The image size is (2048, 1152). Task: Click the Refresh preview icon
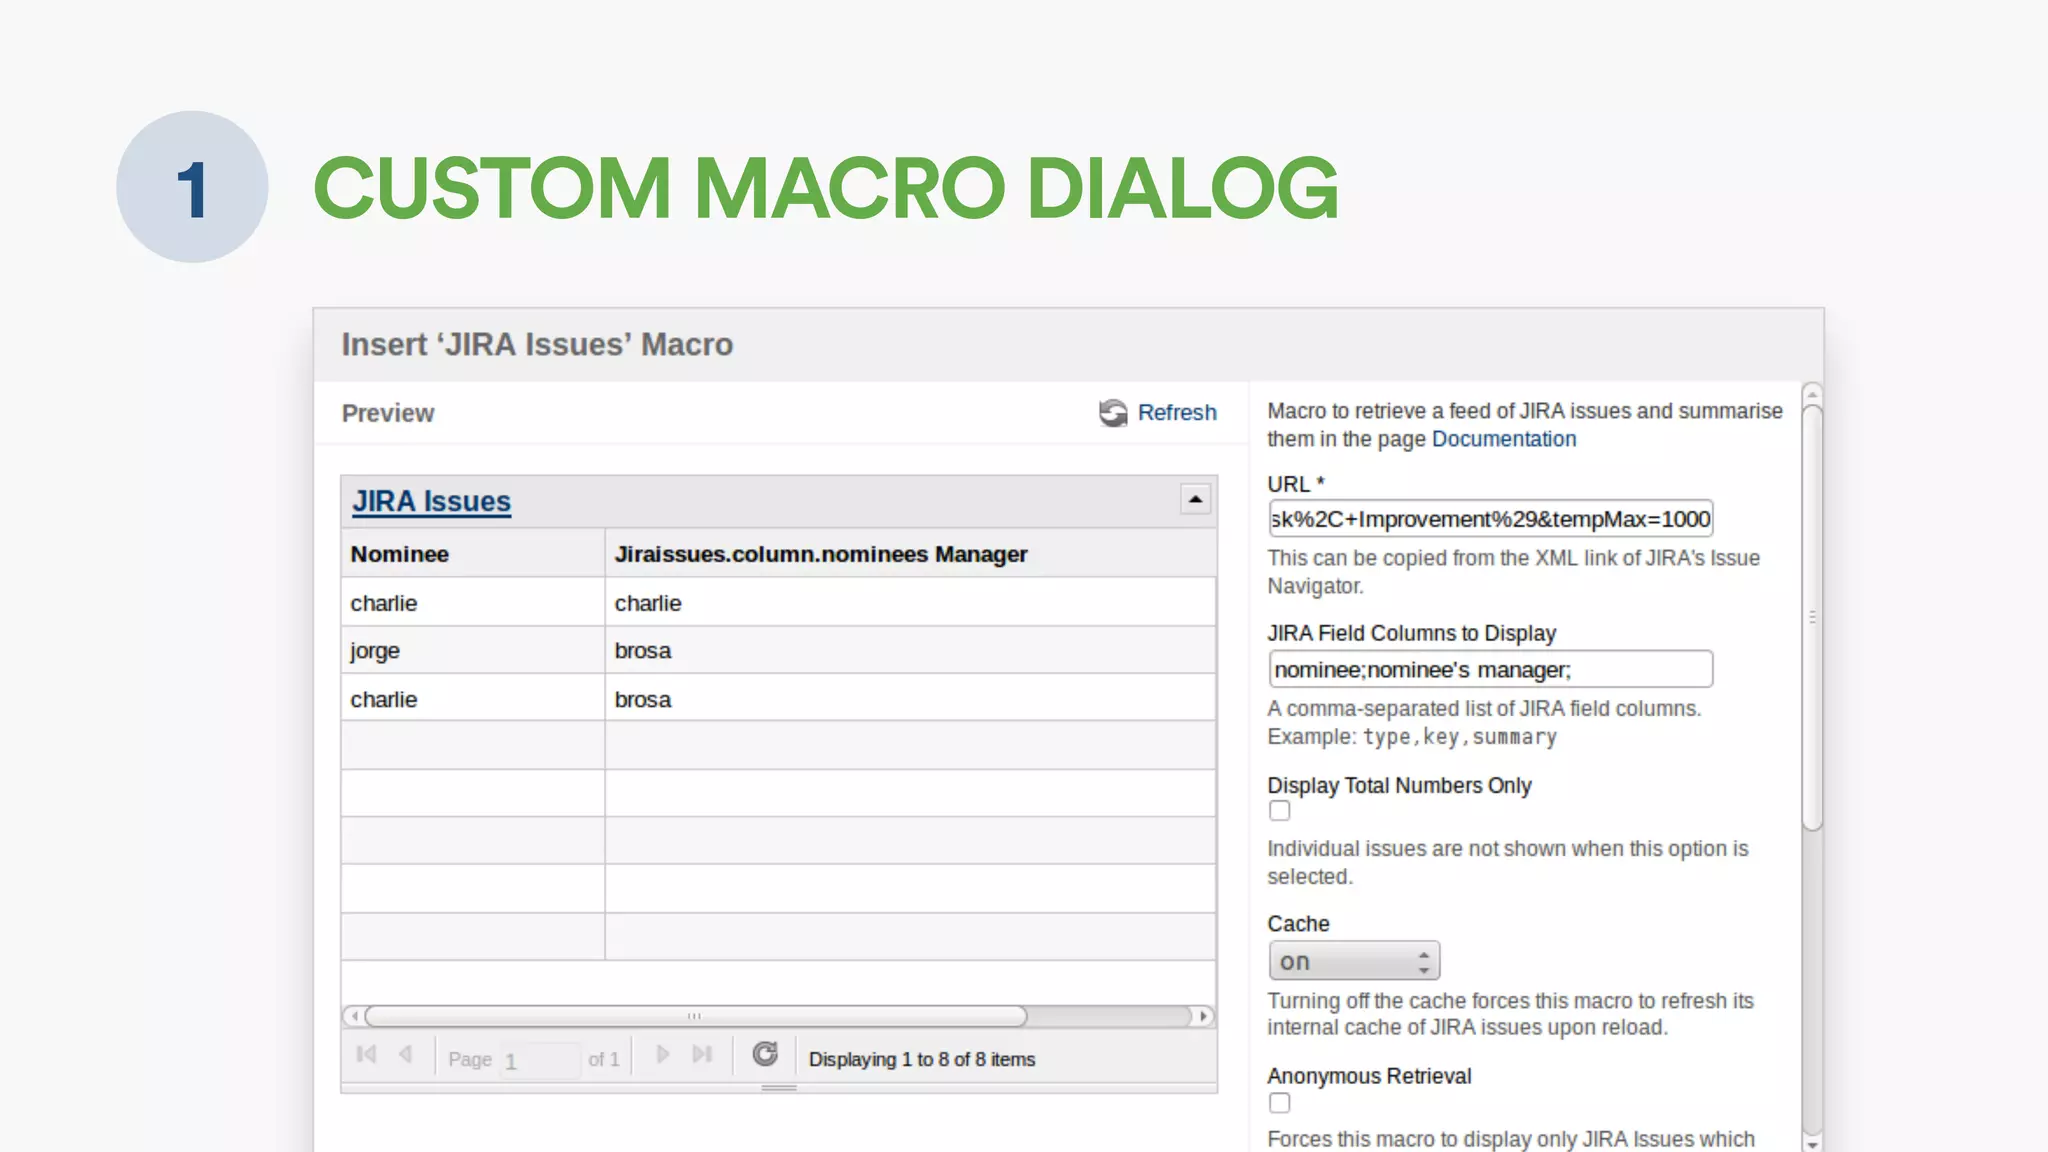tap(1113, 412)
